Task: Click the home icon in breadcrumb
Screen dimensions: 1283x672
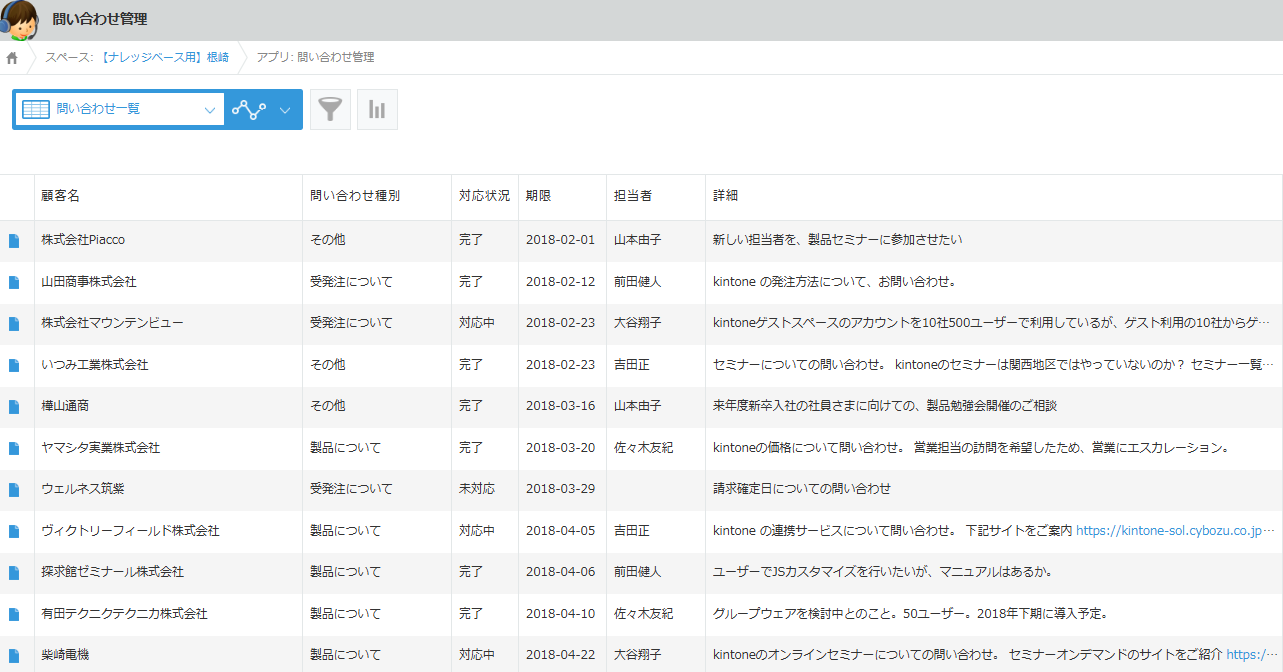Action: 12,58
